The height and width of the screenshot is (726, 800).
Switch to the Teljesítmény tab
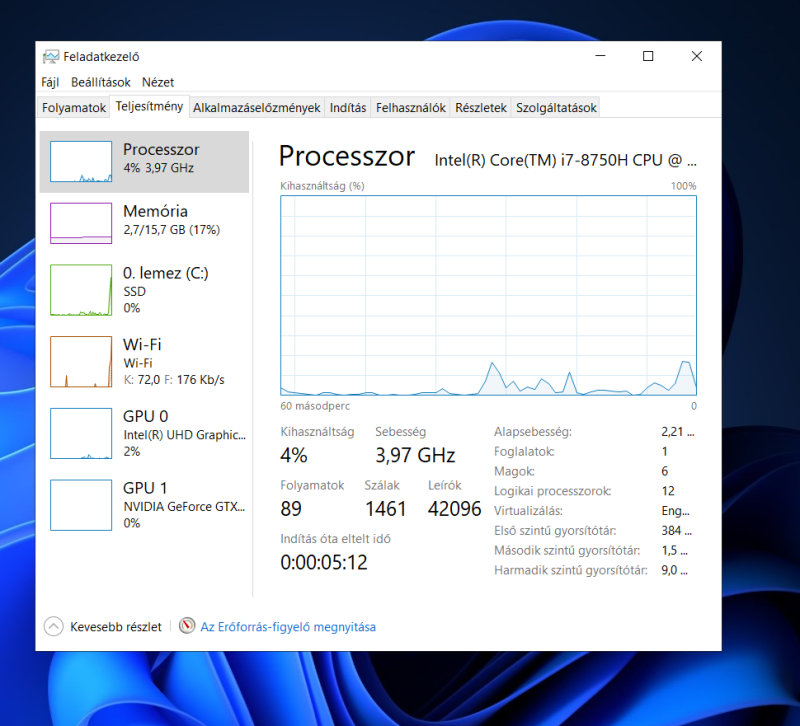[149, 106]
